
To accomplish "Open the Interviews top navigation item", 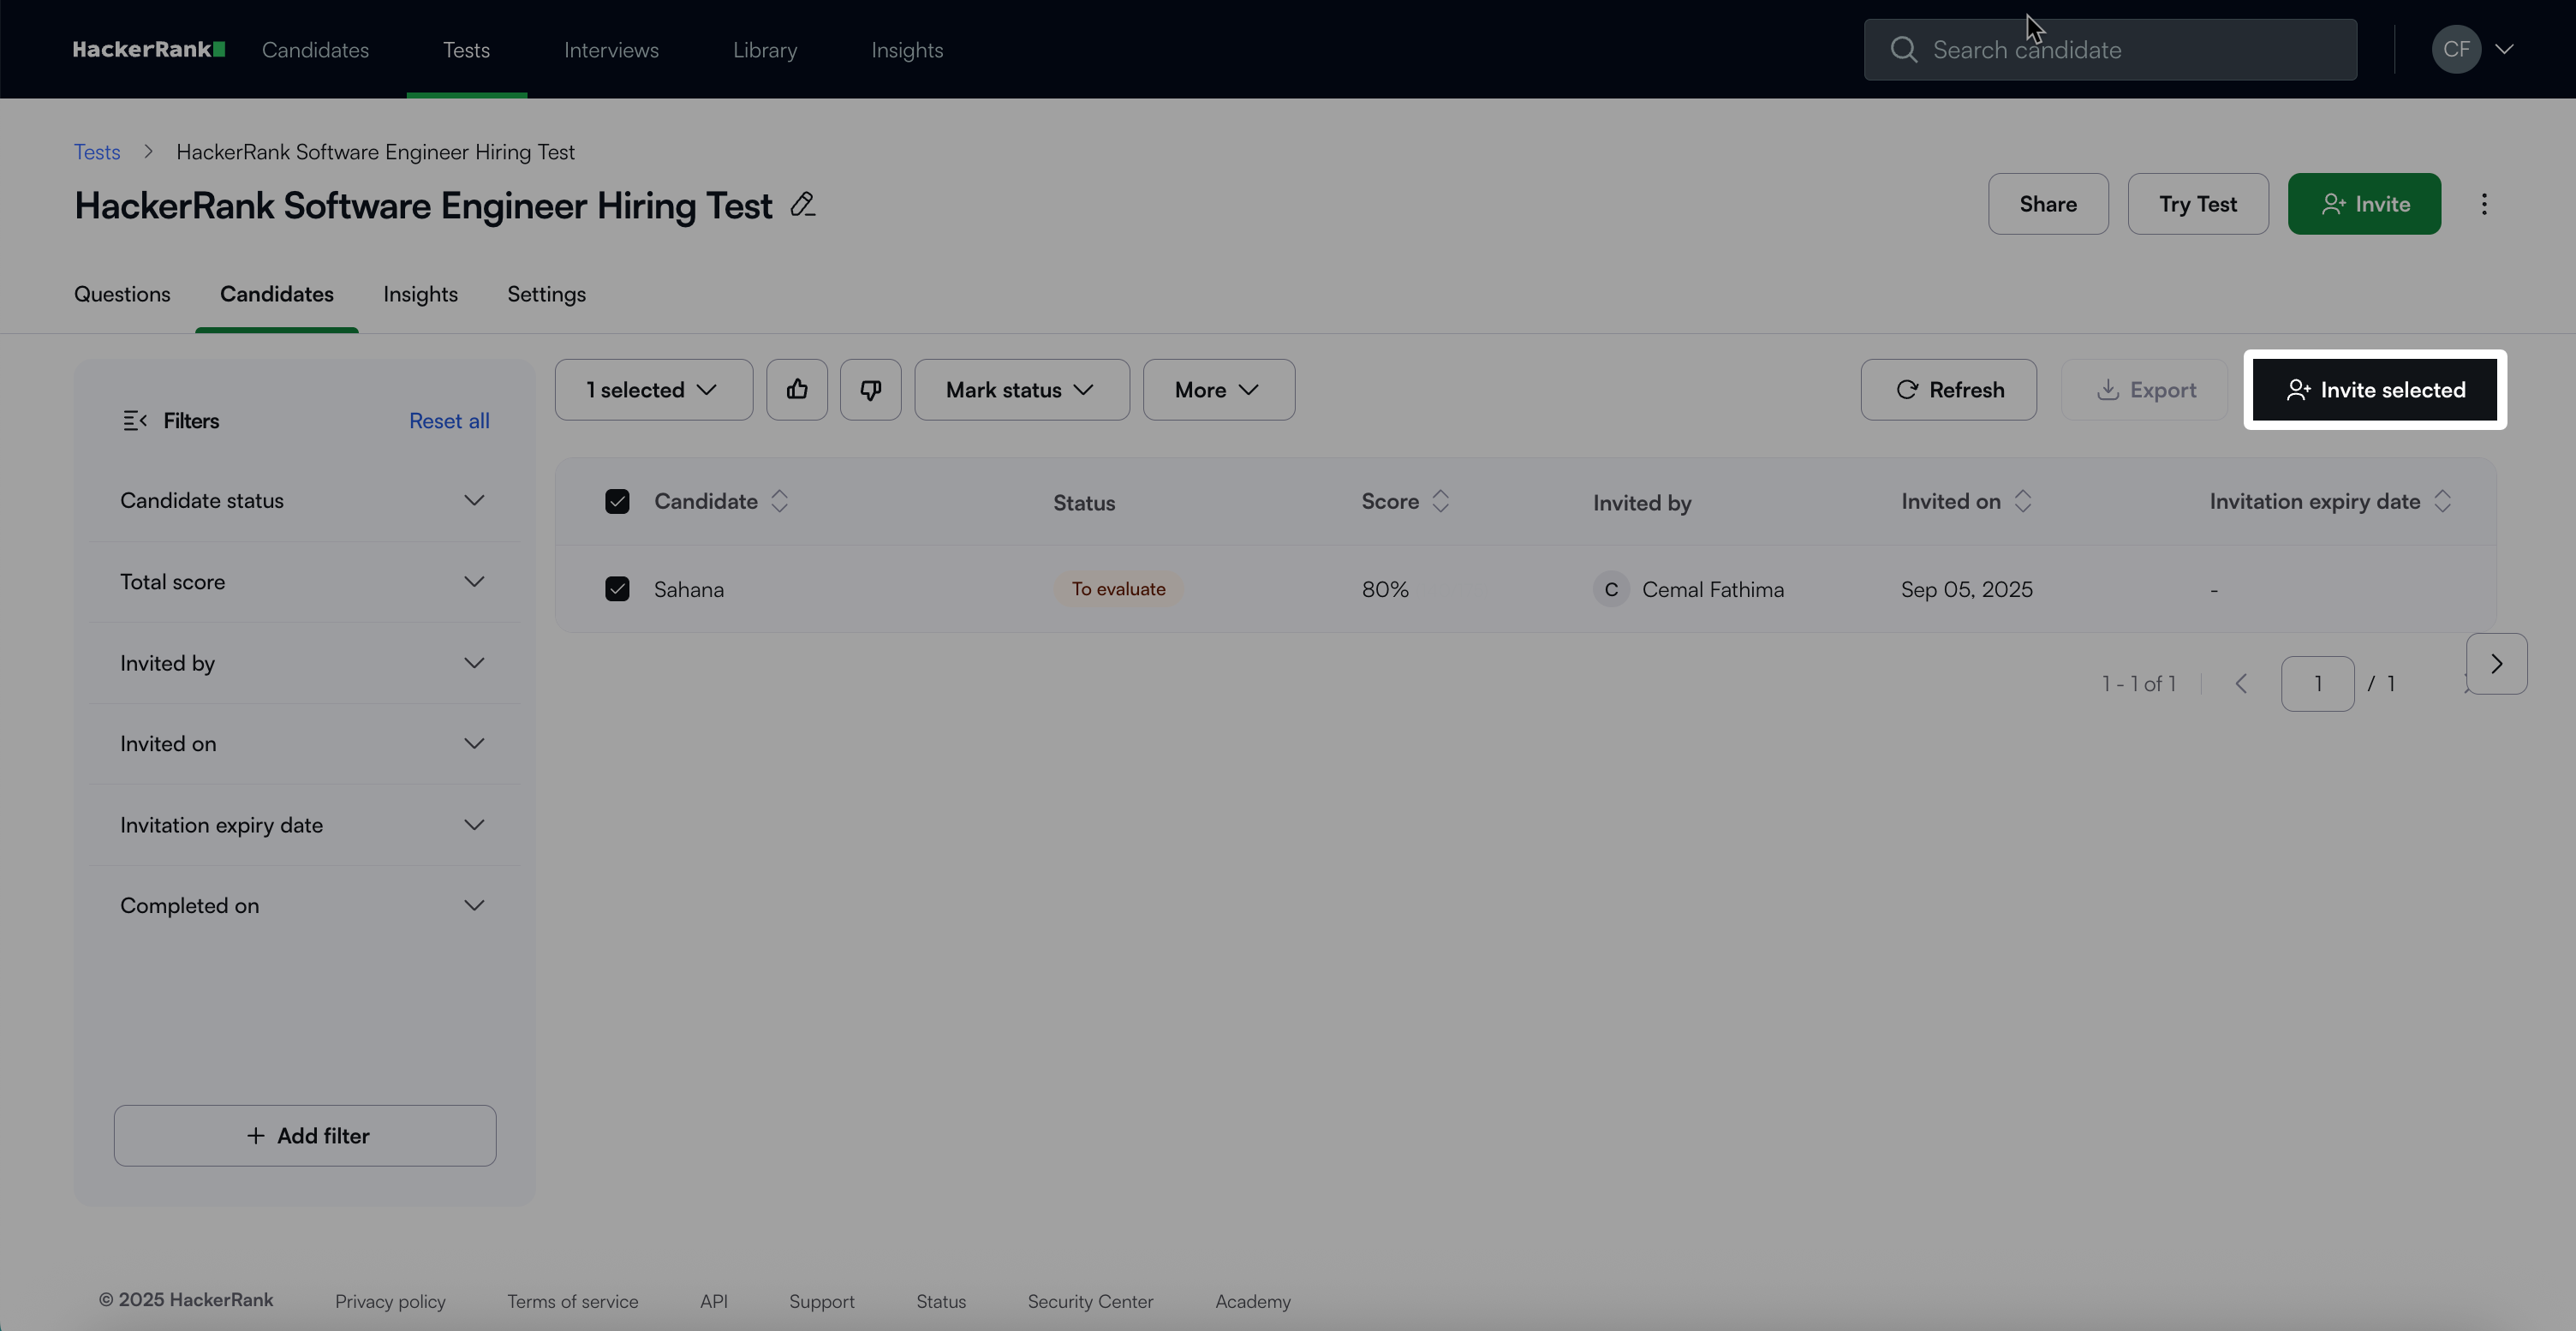I will (611, 50).
